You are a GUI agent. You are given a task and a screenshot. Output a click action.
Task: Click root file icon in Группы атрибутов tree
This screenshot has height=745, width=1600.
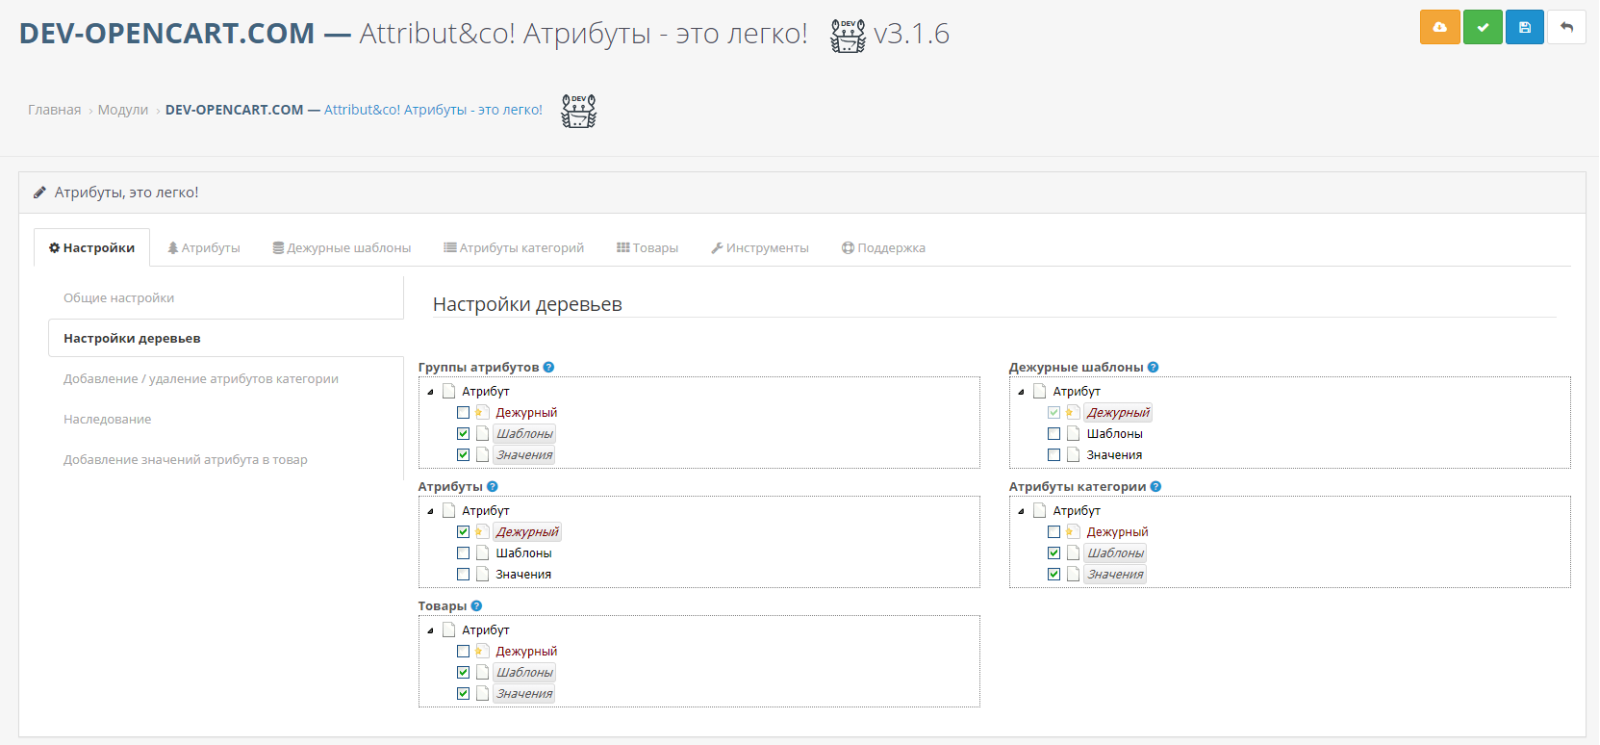pos(449,391)
